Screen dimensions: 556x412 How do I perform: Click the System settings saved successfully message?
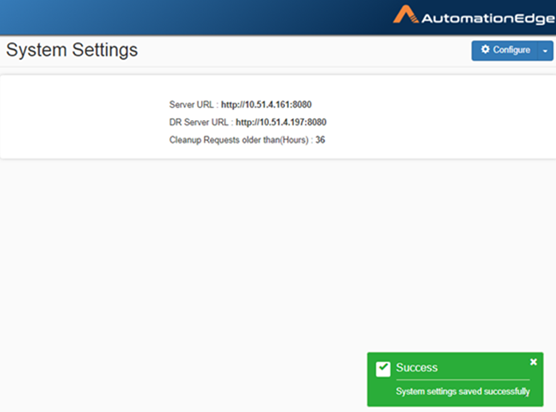click(463, 391)
